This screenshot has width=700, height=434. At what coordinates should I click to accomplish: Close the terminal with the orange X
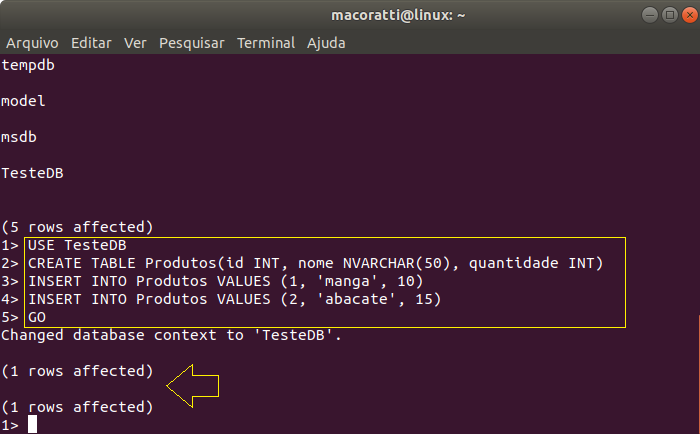(x=690, y=15)
